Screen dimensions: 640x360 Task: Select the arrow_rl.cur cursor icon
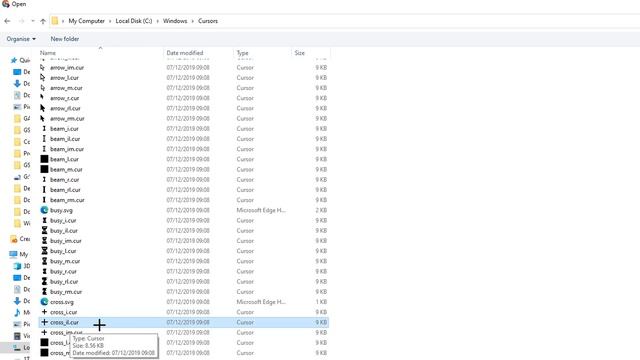click(43, 108)
